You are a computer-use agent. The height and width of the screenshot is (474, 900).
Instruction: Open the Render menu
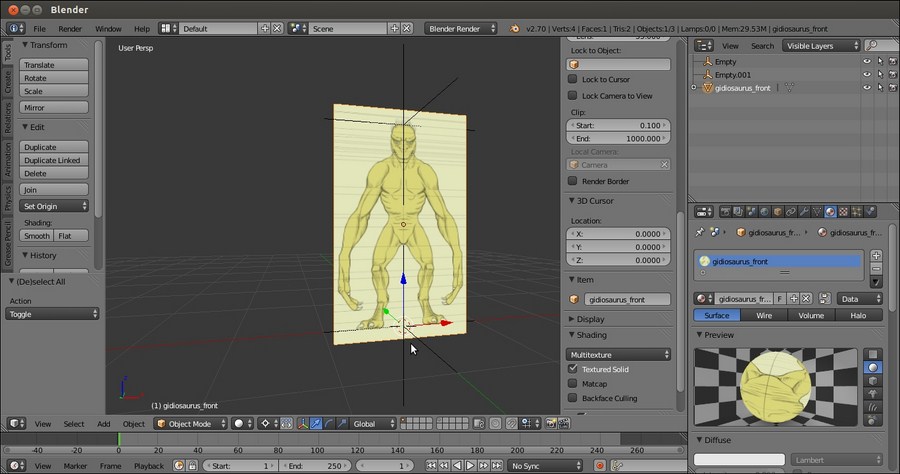[70, 29]
